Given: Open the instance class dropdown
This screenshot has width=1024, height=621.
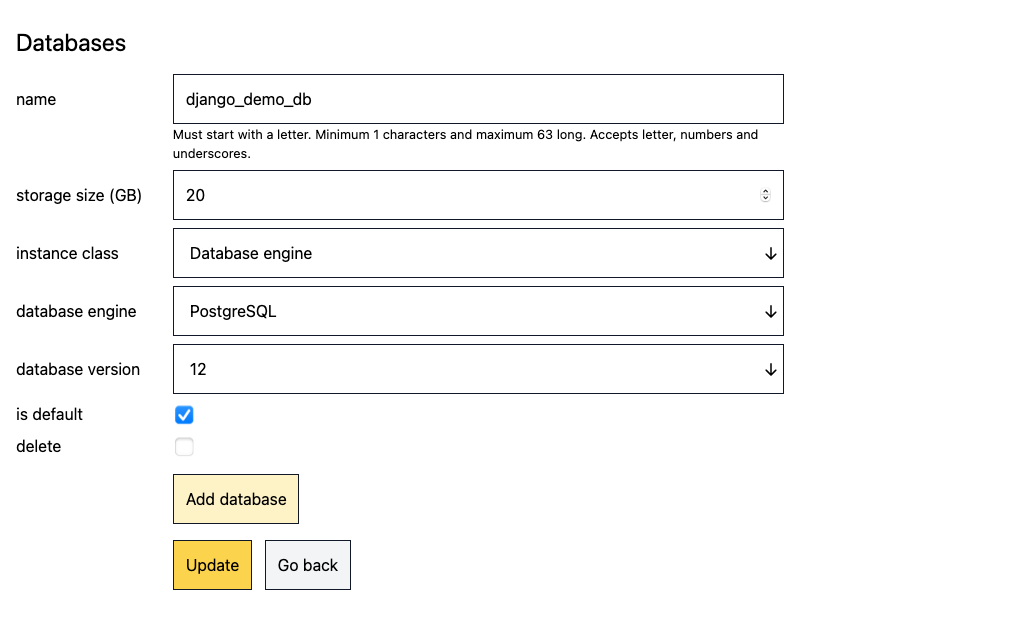Looking at the screenshot, I should tap(478, 253).
